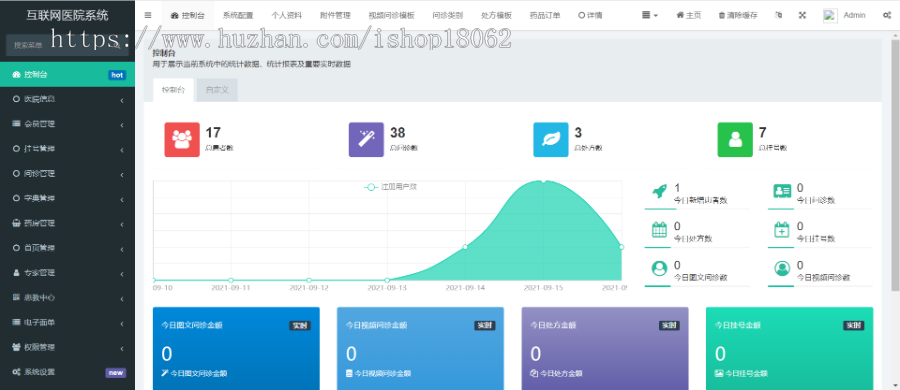Image resolution: width=900 pixels, height=390 pixels.
Task: Click the hot badge beside 控制台
Action: pyautogui.click(x=117, y=75)
